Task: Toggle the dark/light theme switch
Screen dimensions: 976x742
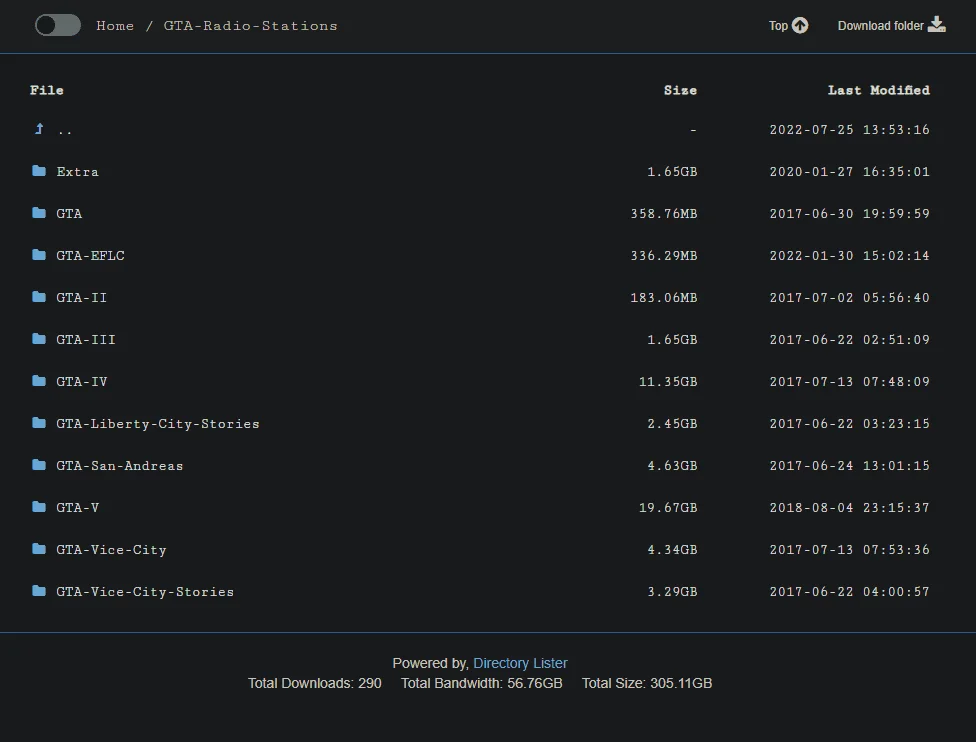Action: click(x=58, y=26)
